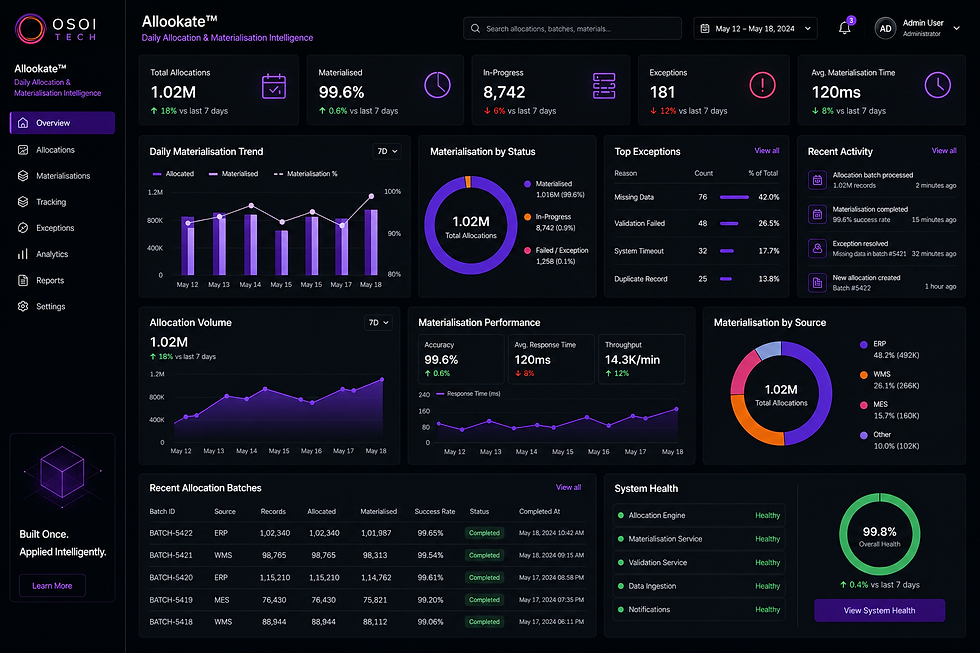Toggle the Materialised legend in trend chart
Screen dimensions: 980x653
(x=233, y=174)
